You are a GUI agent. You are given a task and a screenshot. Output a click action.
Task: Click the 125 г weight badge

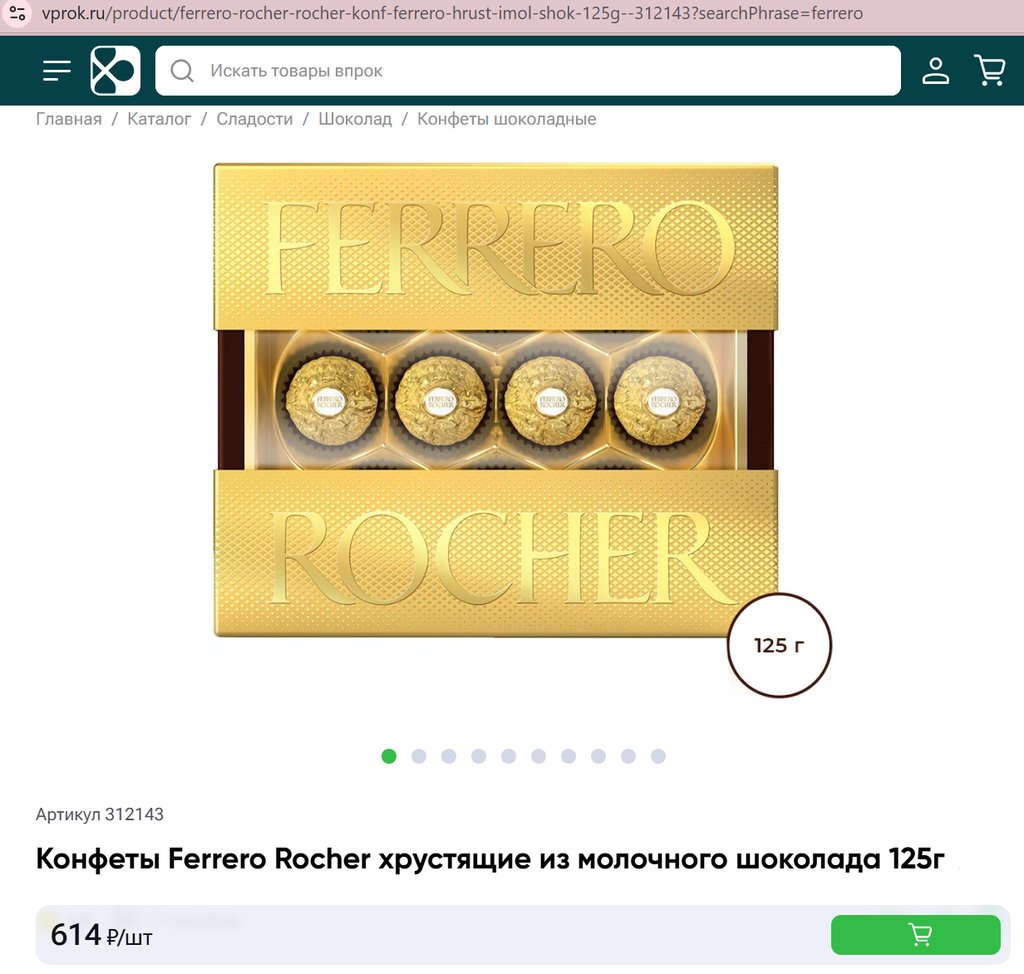pyautogui.click(x=779, y=645)
